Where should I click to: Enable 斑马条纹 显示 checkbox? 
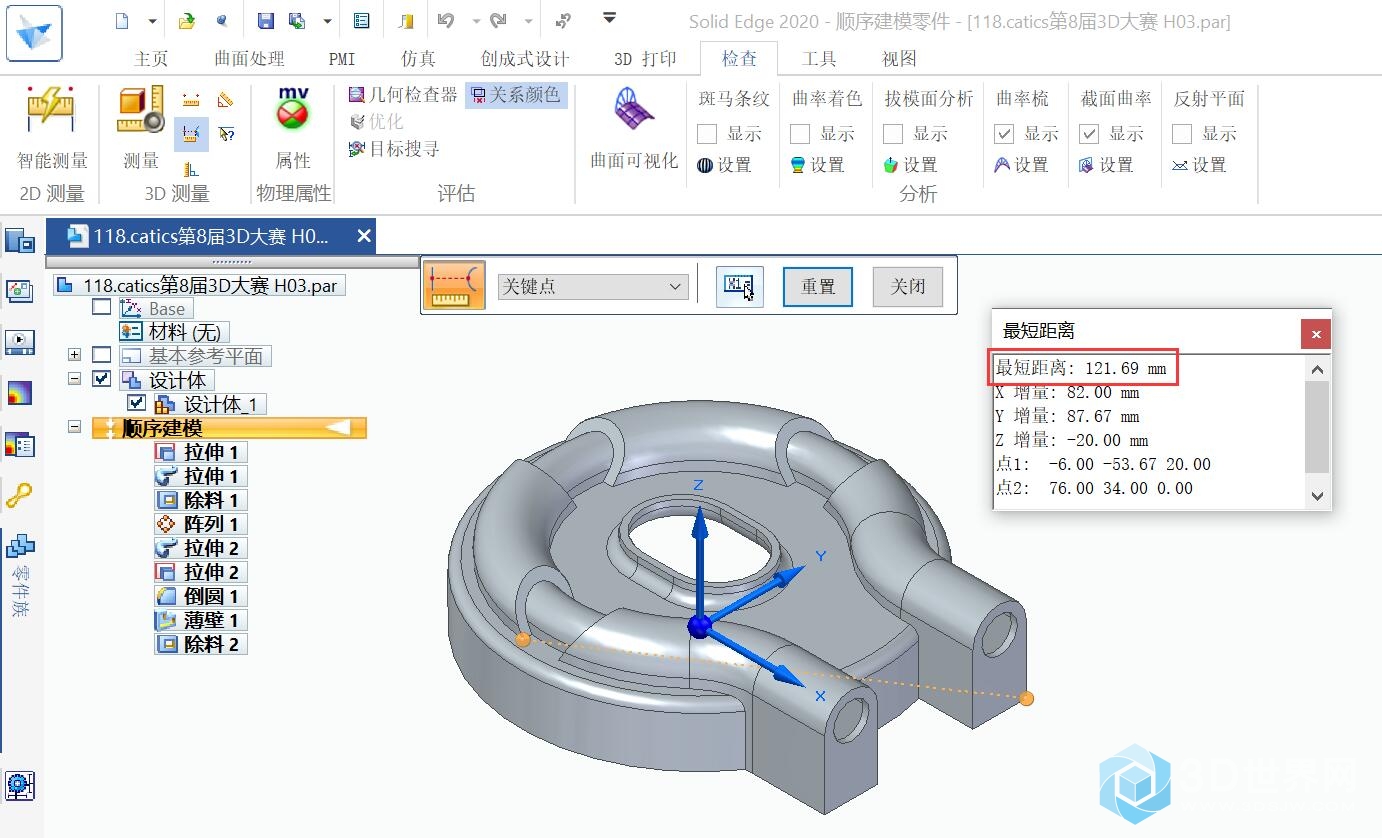[707, 134]
